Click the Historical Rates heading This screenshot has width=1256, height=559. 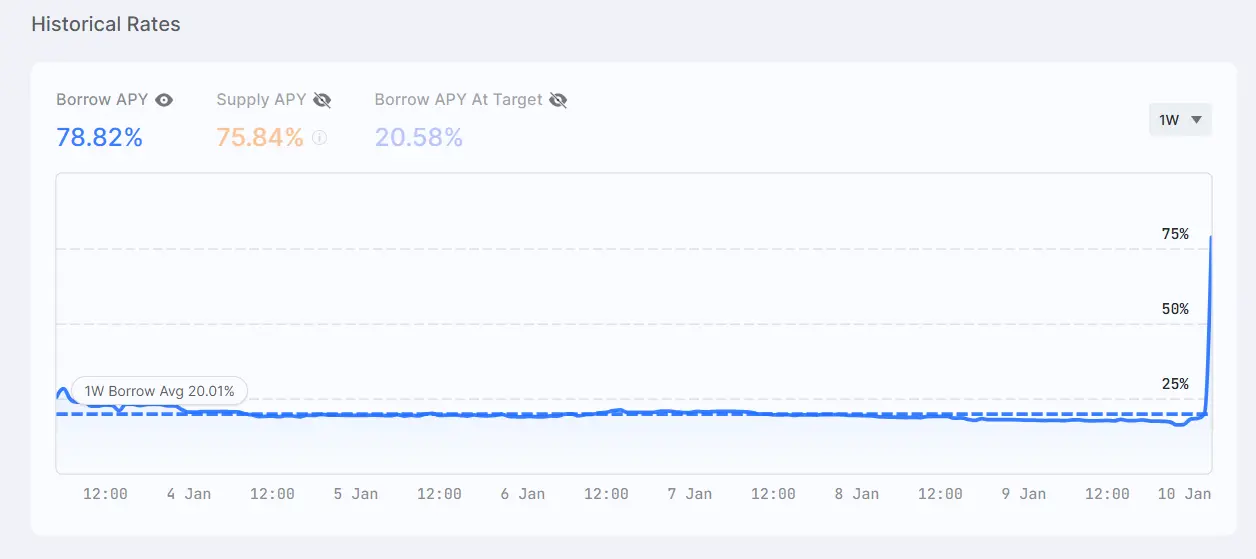tap(106, 24)
